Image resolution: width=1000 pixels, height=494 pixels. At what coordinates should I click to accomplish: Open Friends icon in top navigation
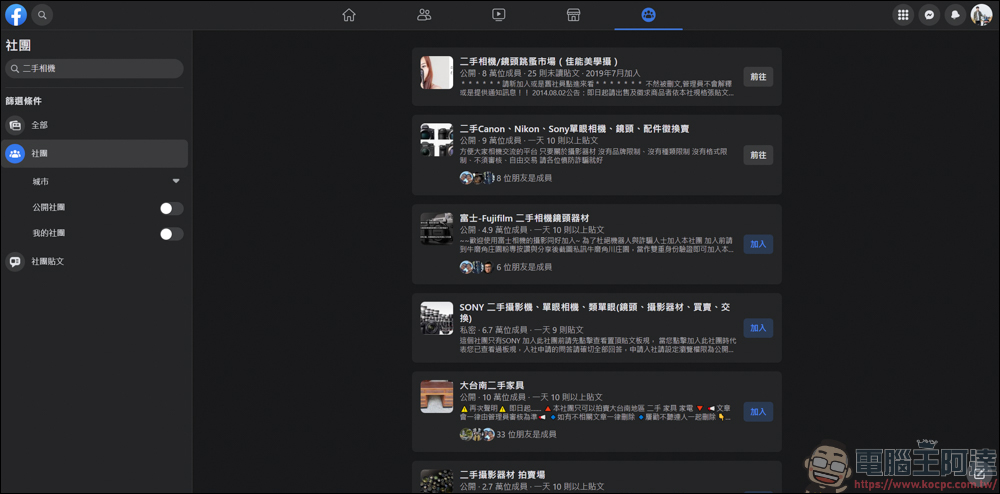[424, 15]
